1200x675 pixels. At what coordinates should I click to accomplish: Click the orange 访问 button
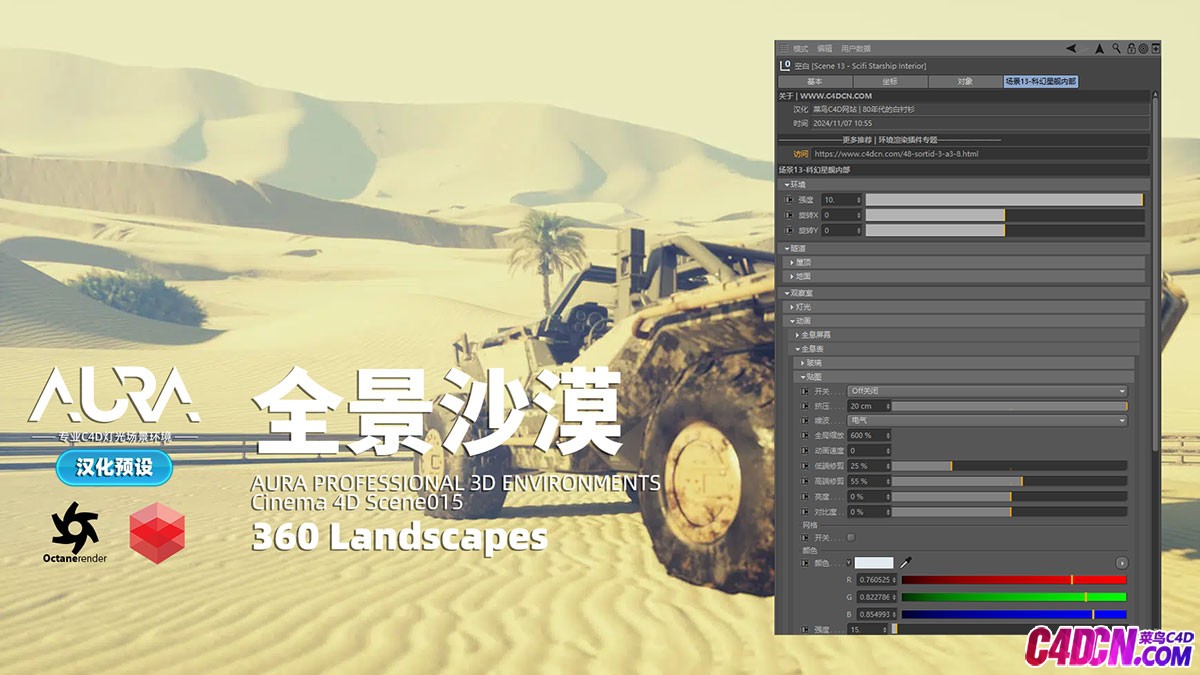(x=801, y=154)
